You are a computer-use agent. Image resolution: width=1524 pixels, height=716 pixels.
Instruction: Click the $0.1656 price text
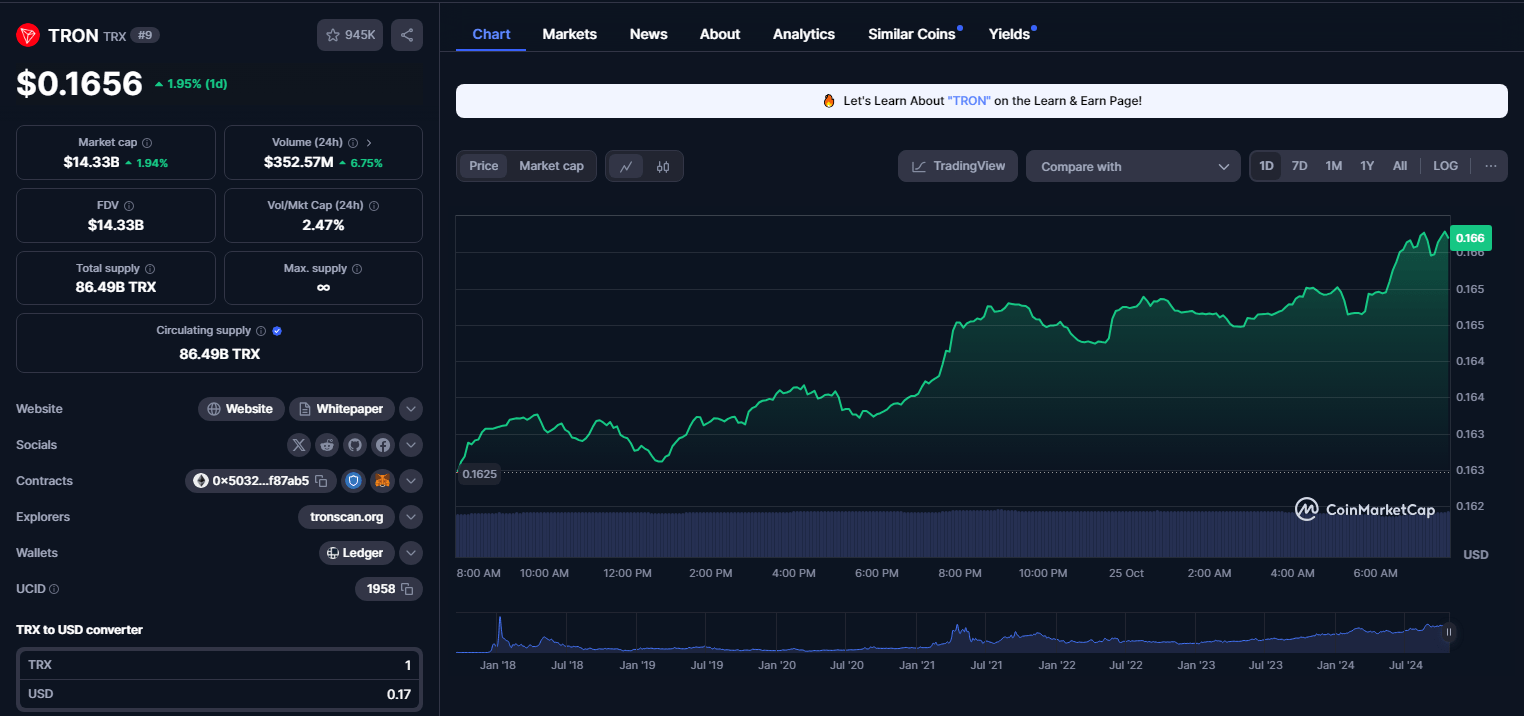coord(80,83)
